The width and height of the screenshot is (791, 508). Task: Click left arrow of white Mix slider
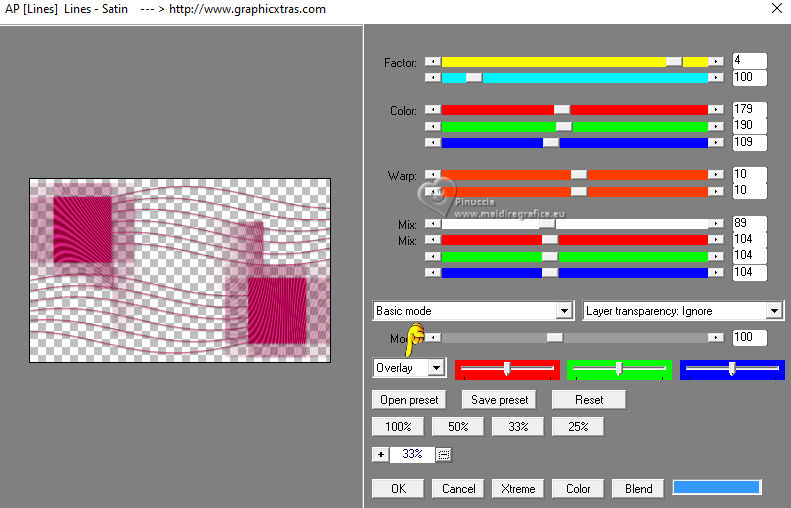[x=433, y=223]
